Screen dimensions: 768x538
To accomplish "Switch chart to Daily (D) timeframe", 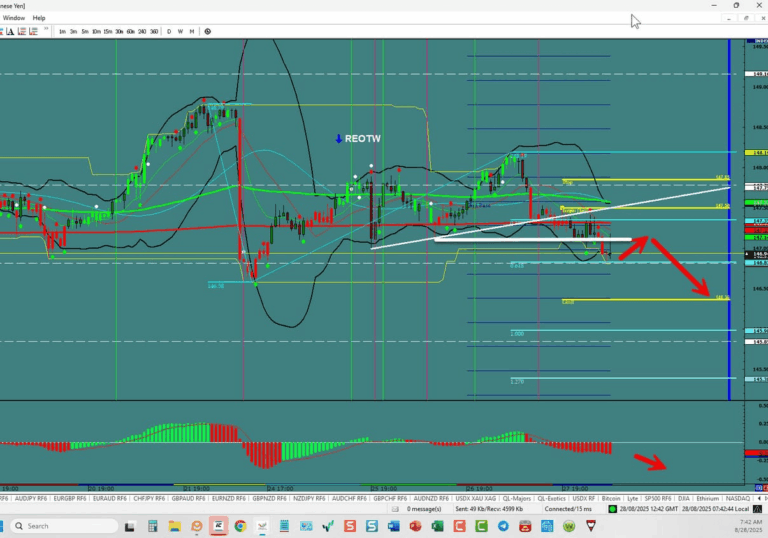I will [x=169, y=31].
